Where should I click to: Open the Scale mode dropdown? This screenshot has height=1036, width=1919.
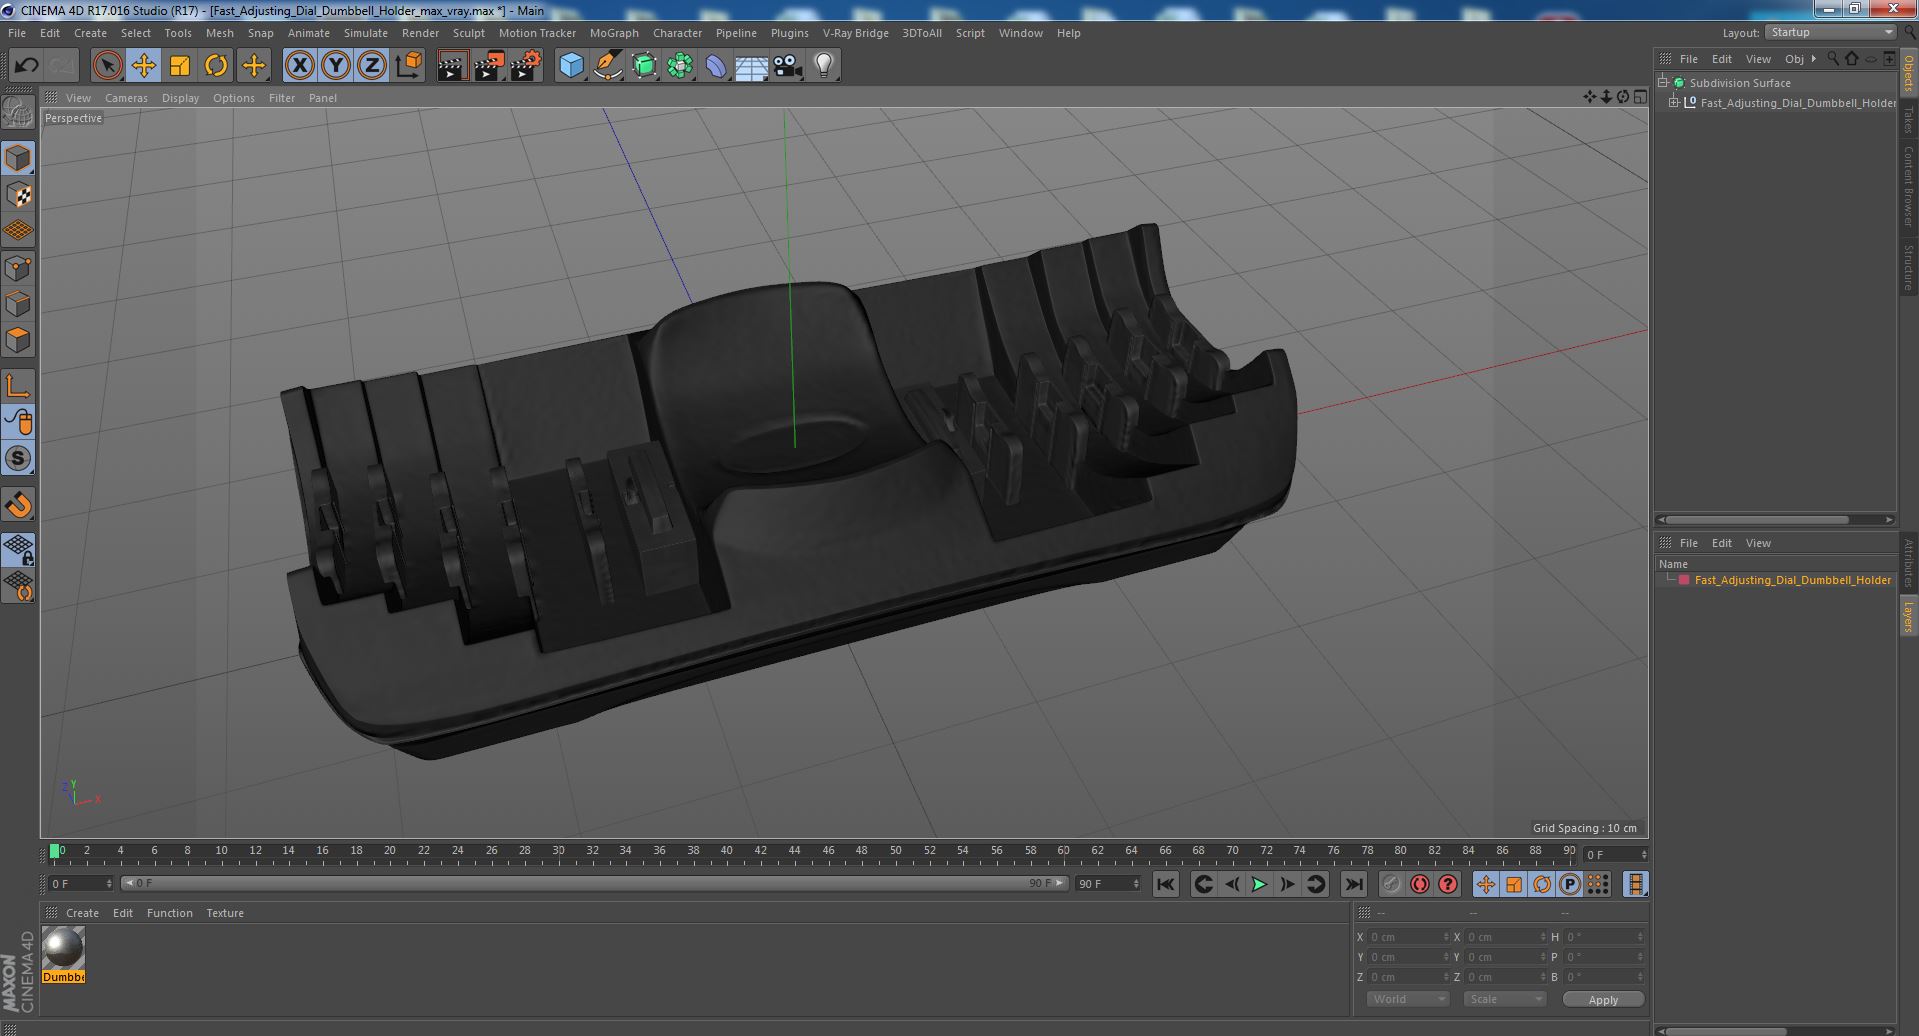[x=1504, y=999]
